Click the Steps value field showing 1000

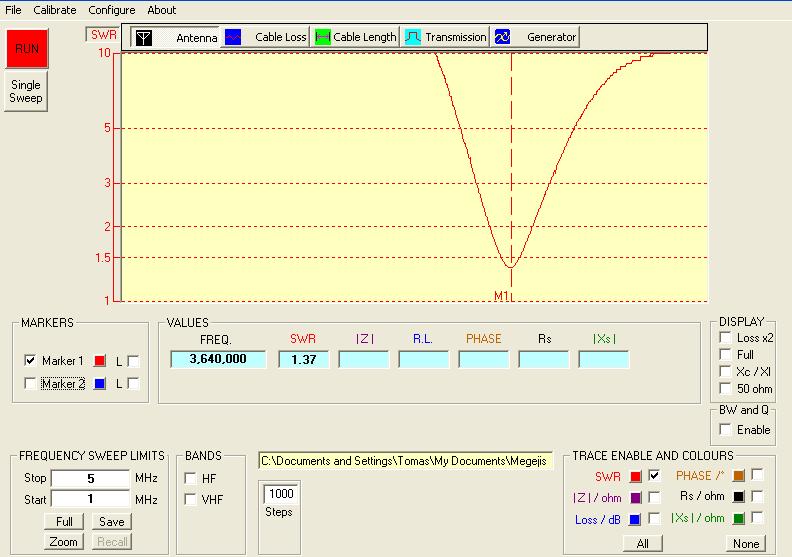click(x=280, y=493)
